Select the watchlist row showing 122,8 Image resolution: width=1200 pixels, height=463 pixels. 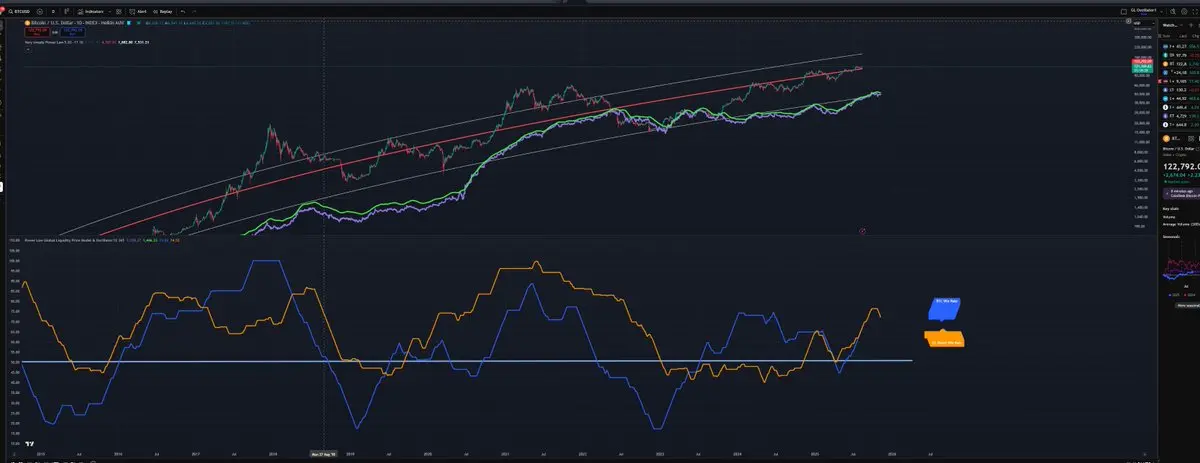pyautogui.click(x=1180, y=64)
